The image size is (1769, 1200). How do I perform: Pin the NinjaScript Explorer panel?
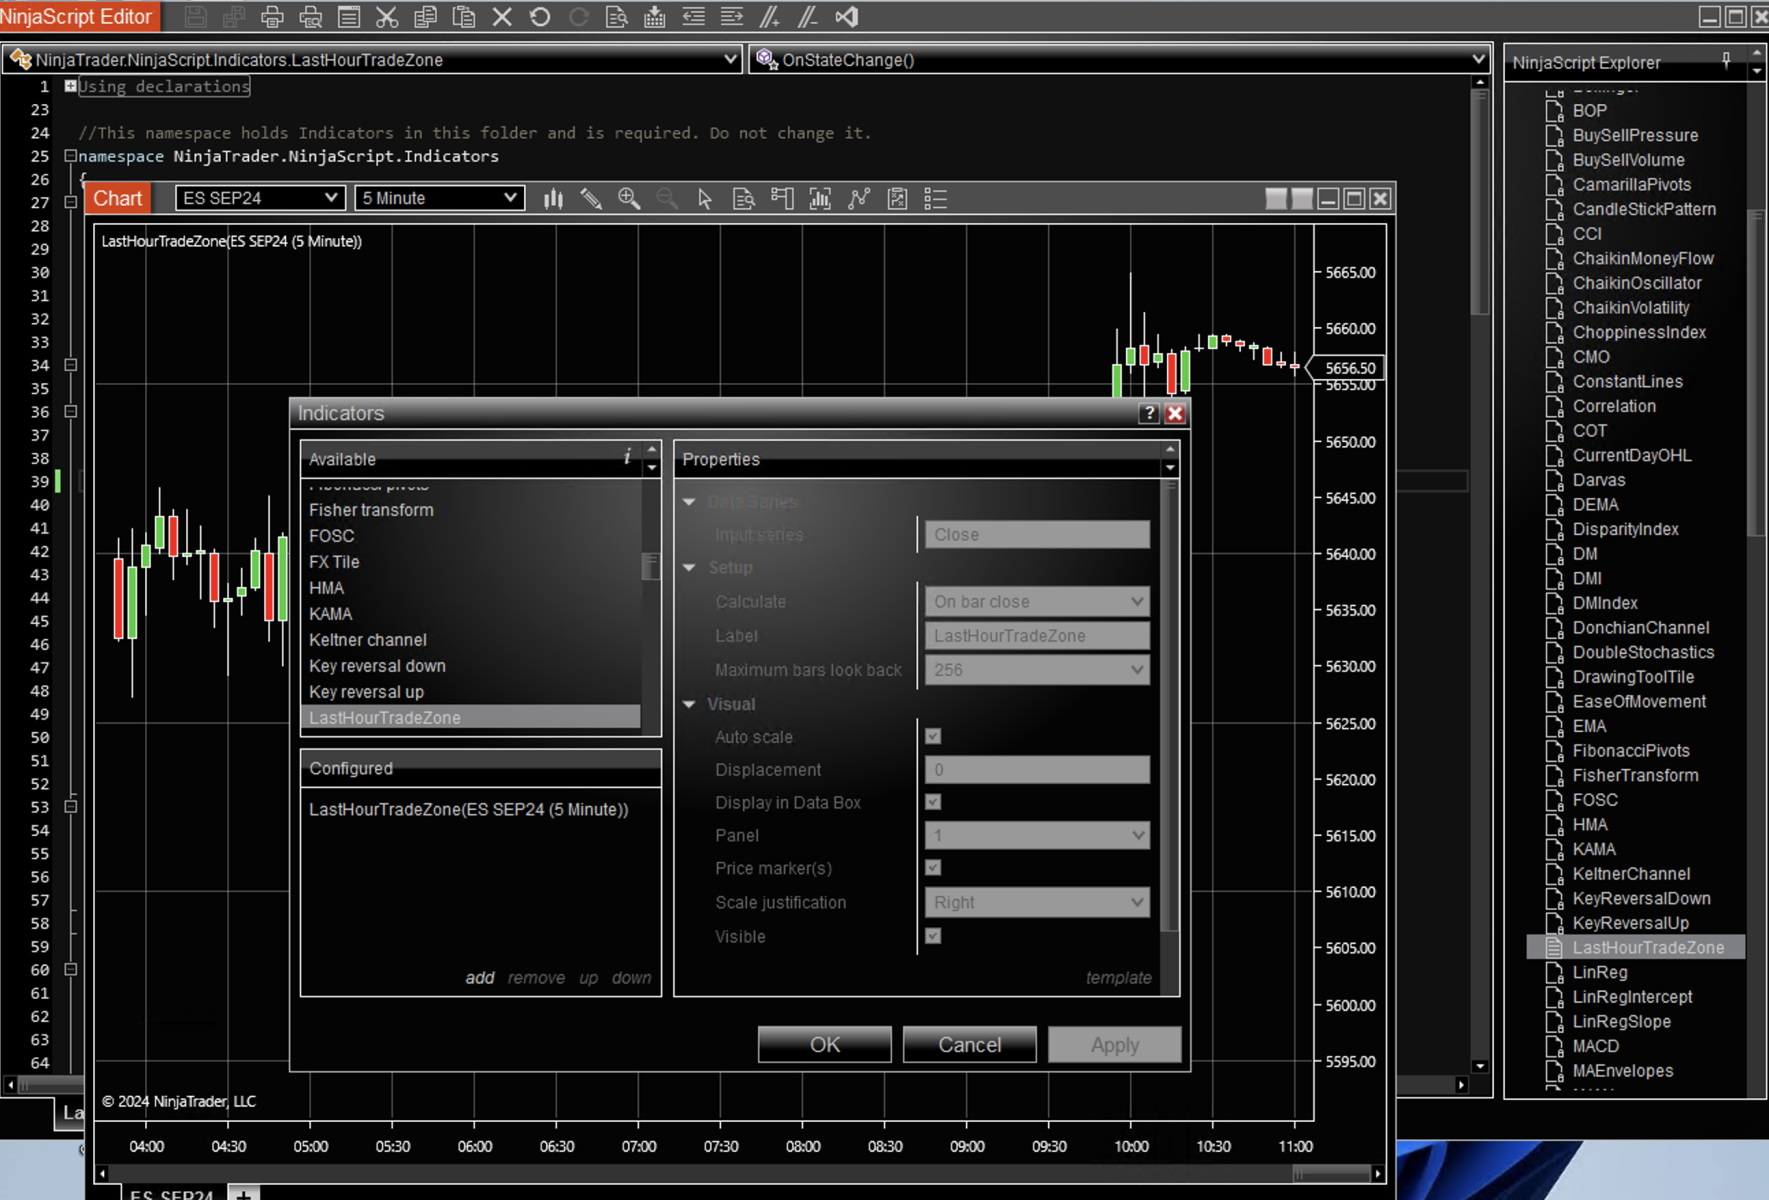click(x=1726, y=61)
